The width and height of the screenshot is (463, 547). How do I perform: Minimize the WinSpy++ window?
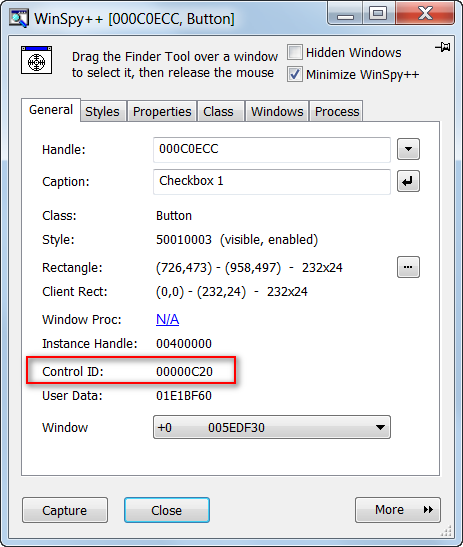345,14
